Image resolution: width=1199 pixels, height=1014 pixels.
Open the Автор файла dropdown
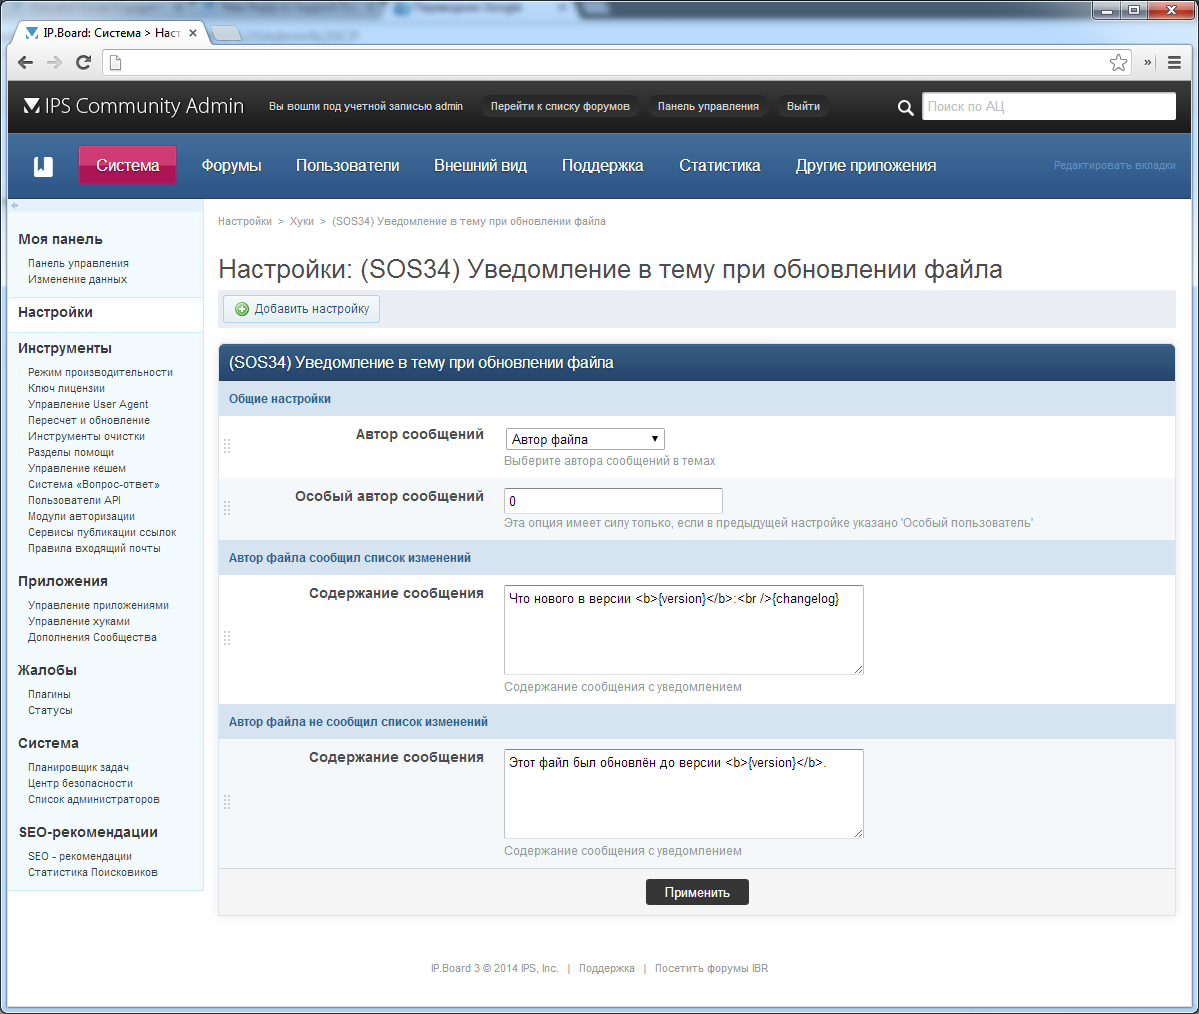click(585, 439)
